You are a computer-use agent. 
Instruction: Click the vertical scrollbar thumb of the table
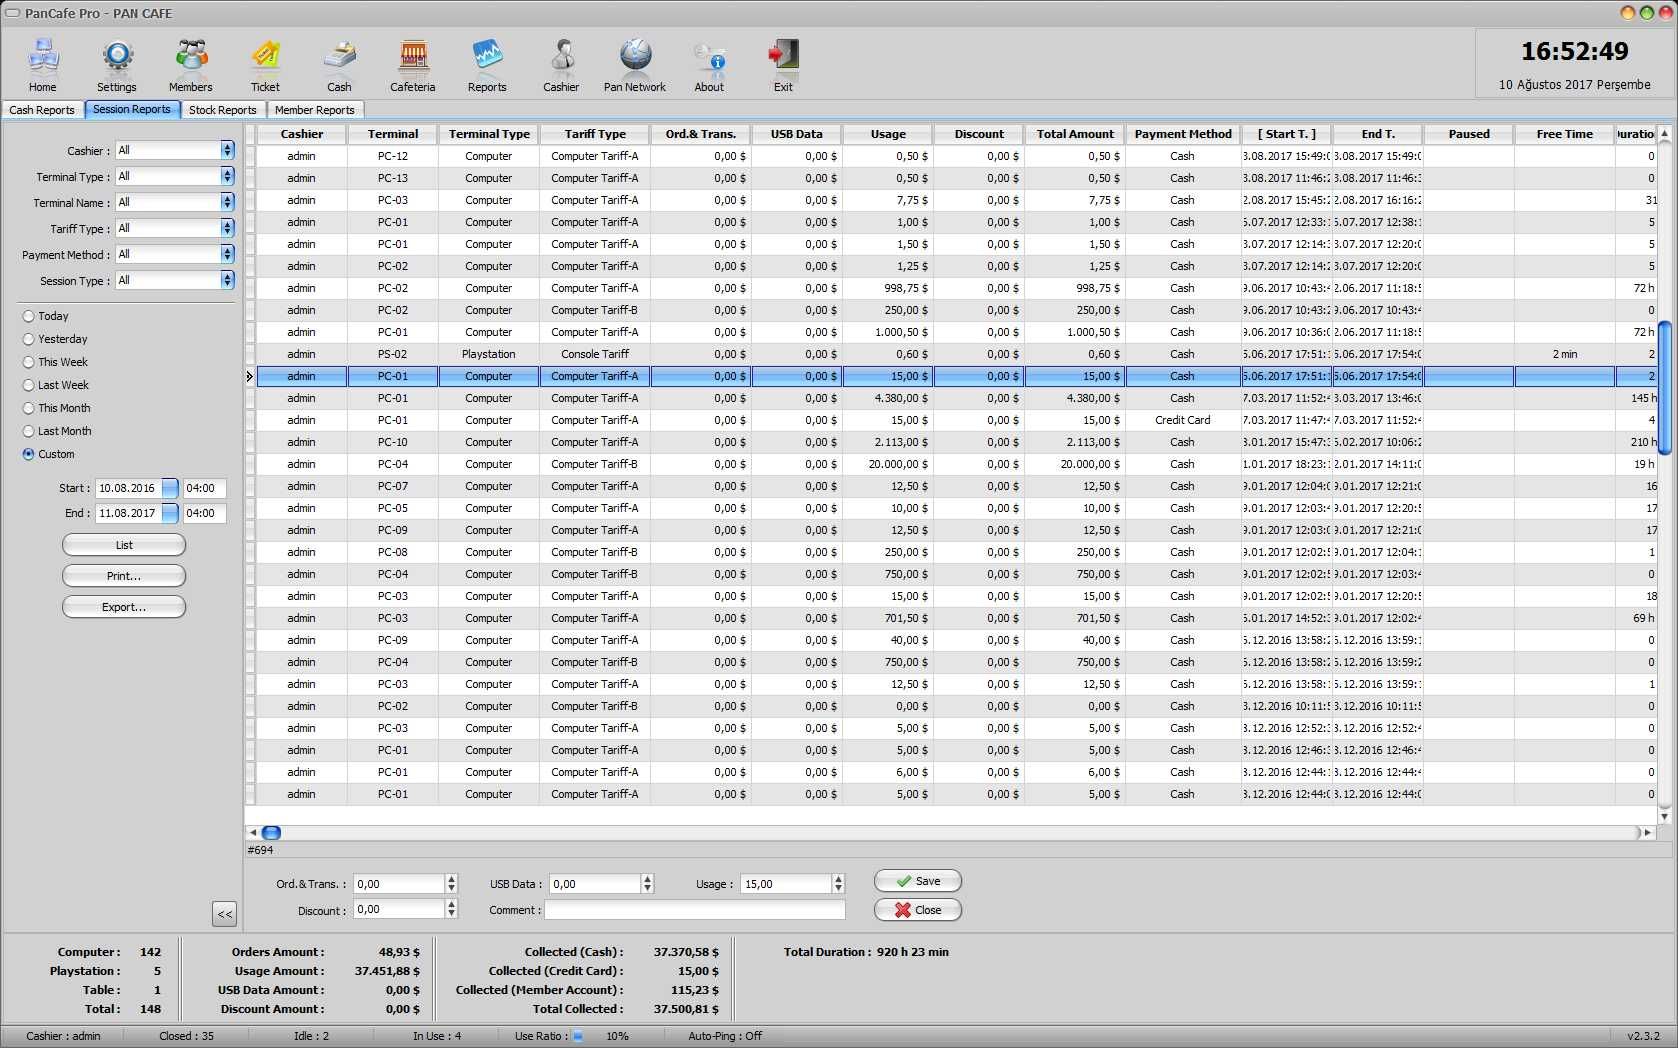coord(1664,388)
